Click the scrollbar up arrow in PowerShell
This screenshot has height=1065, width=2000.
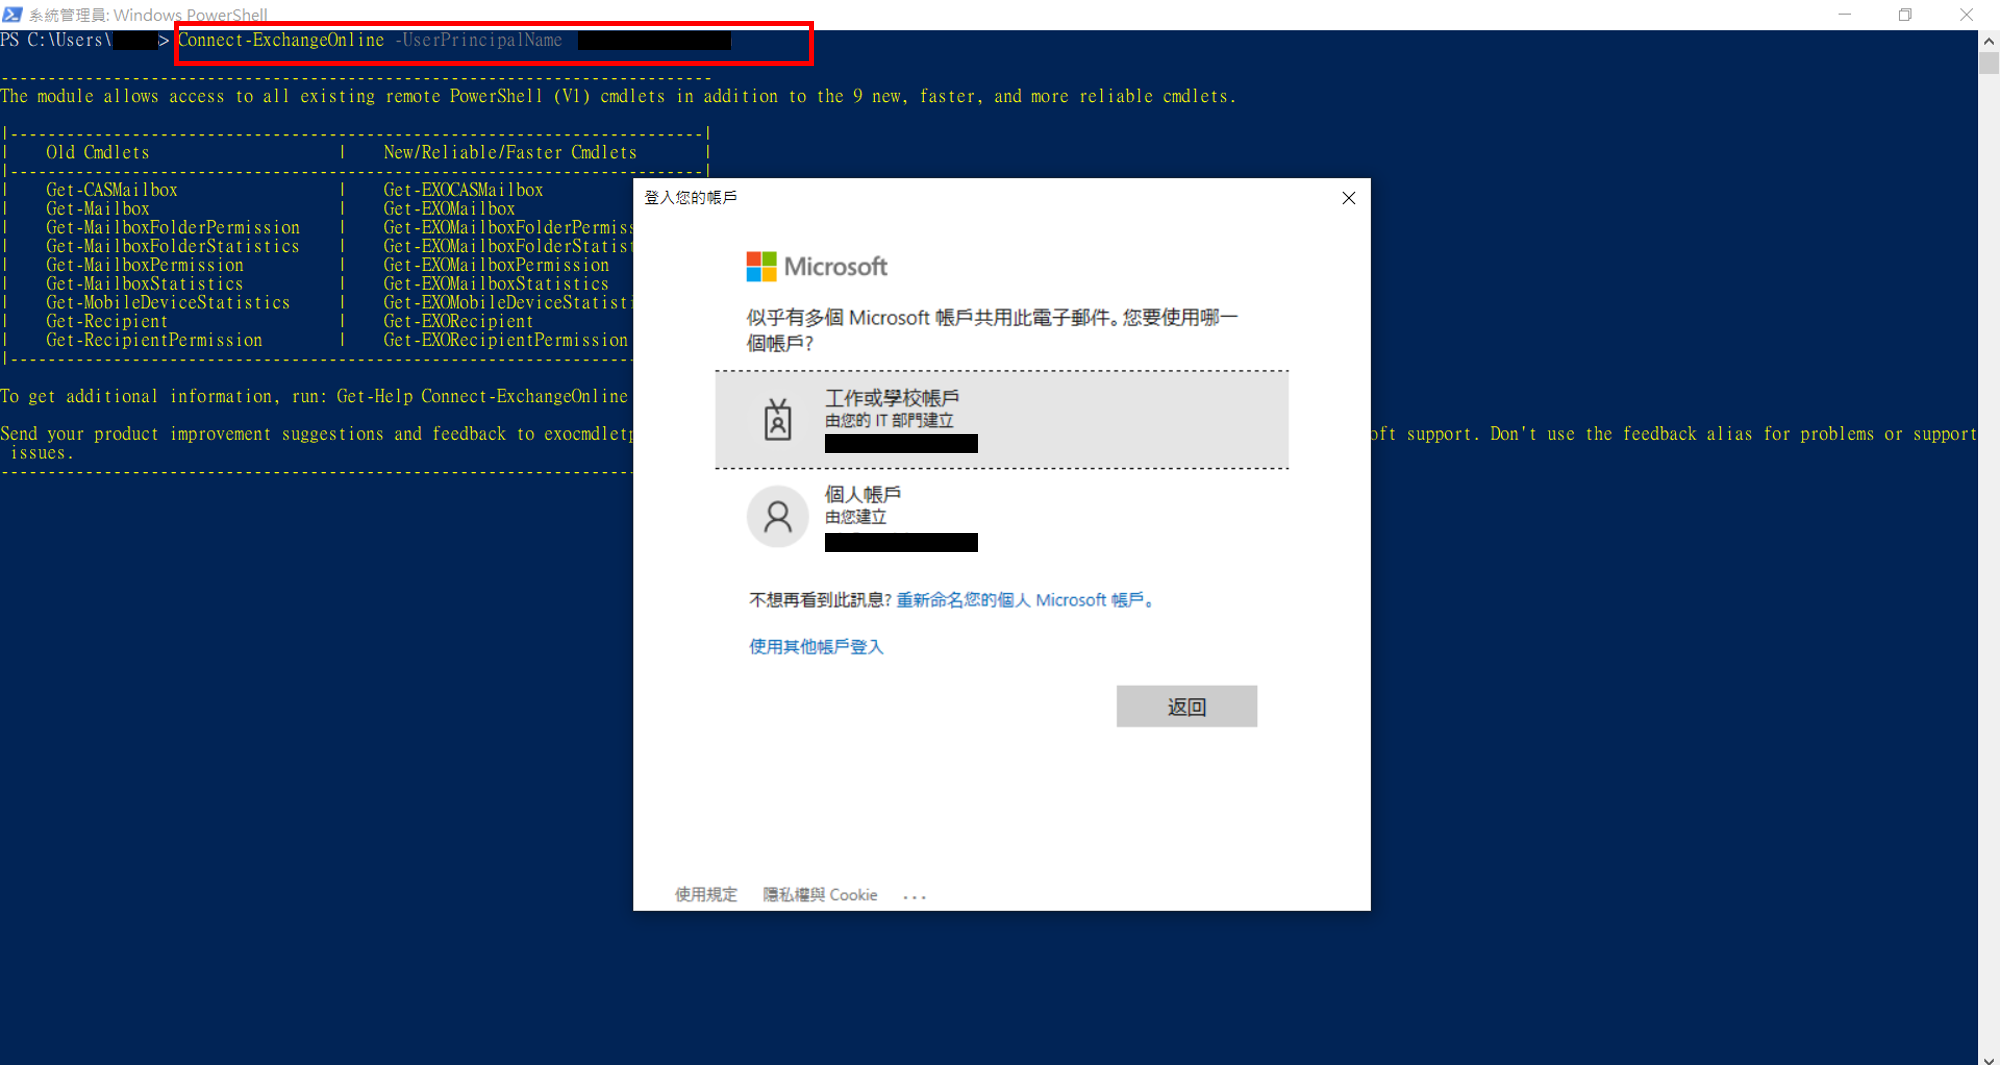point(1988,41)
